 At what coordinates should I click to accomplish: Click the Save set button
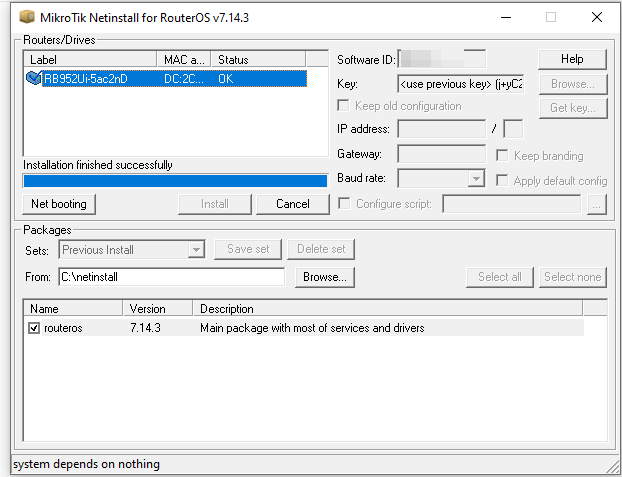[x=248, y=249]
